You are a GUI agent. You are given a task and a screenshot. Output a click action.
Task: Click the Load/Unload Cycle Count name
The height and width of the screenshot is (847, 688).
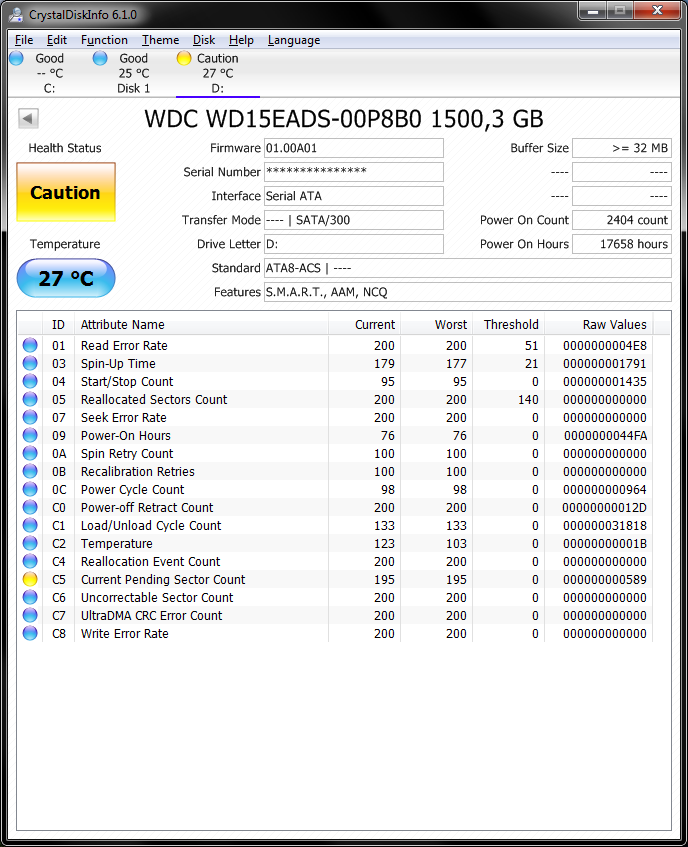point(151,525)
